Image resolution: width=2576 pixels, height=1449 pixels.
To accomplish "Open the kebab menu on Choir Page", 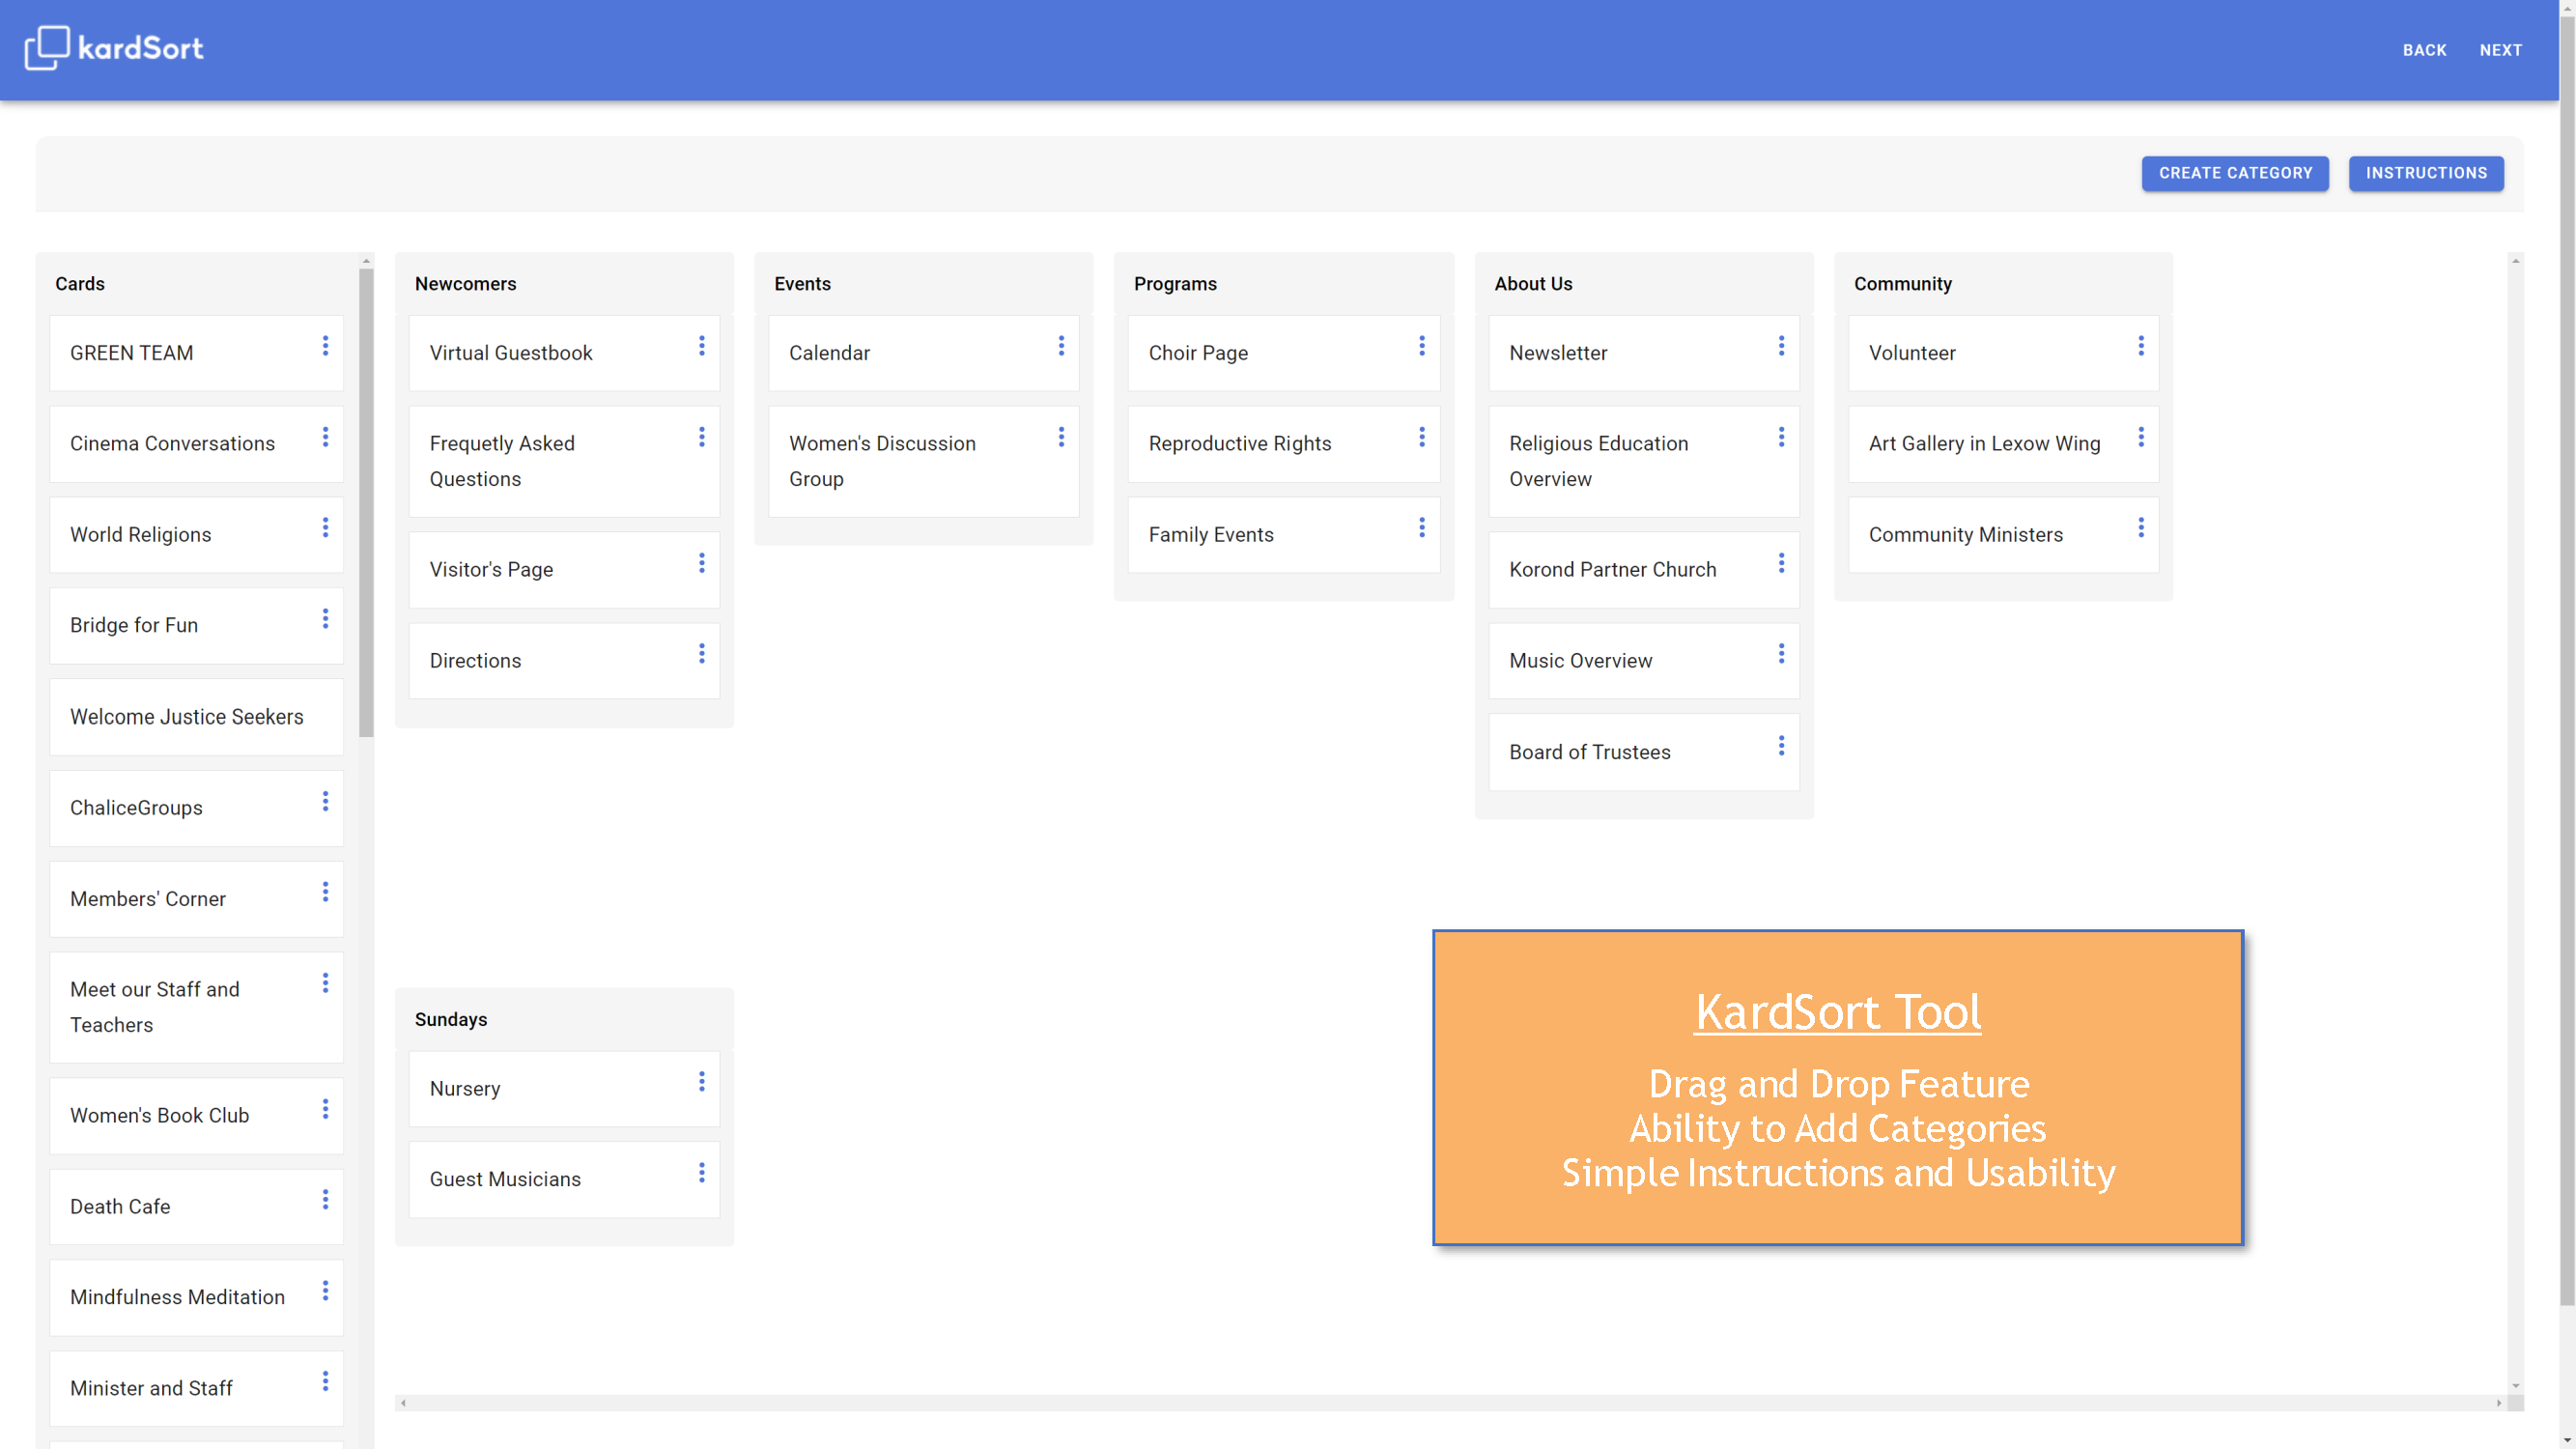I will (1422, 346).
